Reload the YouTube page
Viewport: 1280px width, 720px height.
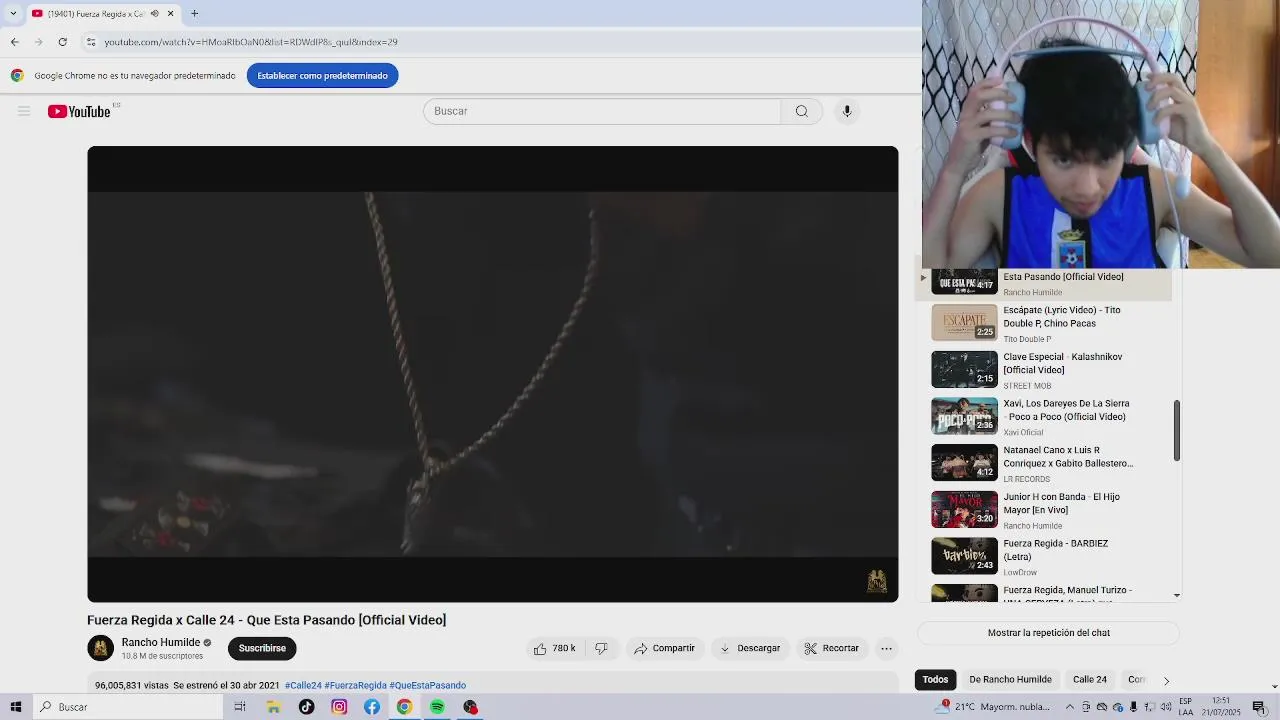62,42
